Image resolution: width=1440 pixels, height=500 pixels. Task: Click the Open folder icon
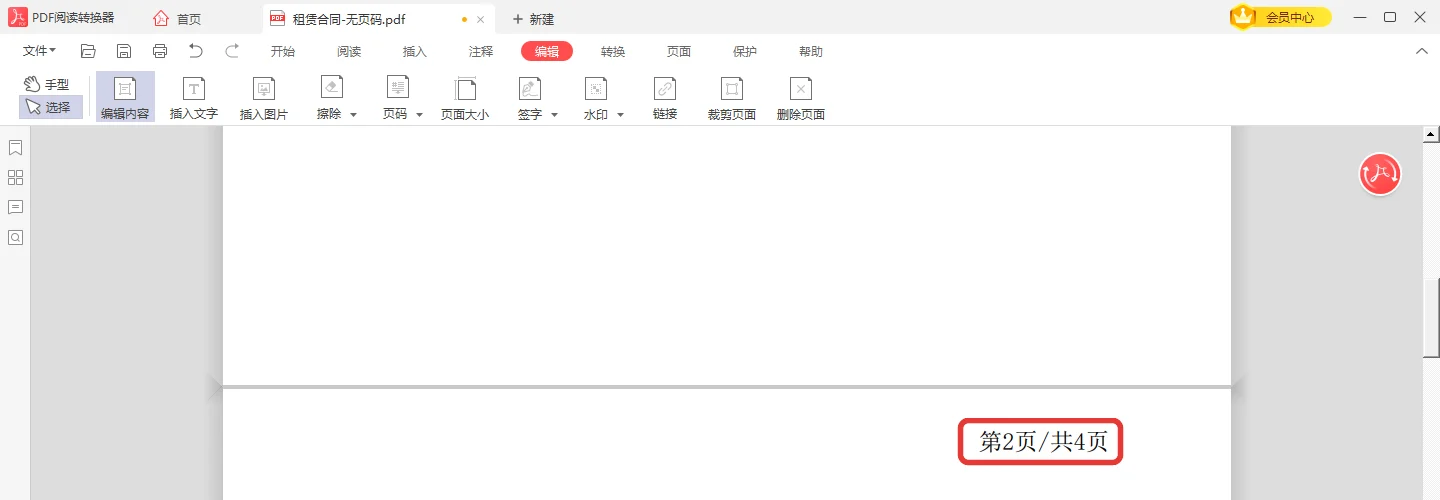(x=88, y=51)
